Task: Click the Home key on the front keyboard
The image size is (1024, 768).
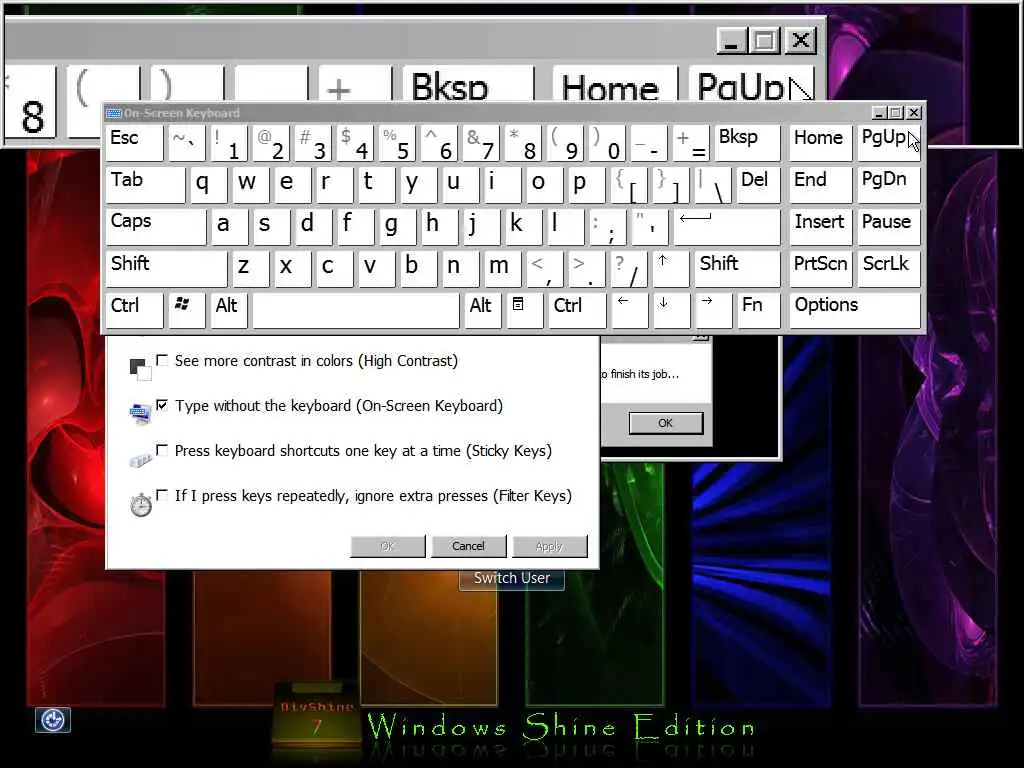Action: [x=820, y=143]
